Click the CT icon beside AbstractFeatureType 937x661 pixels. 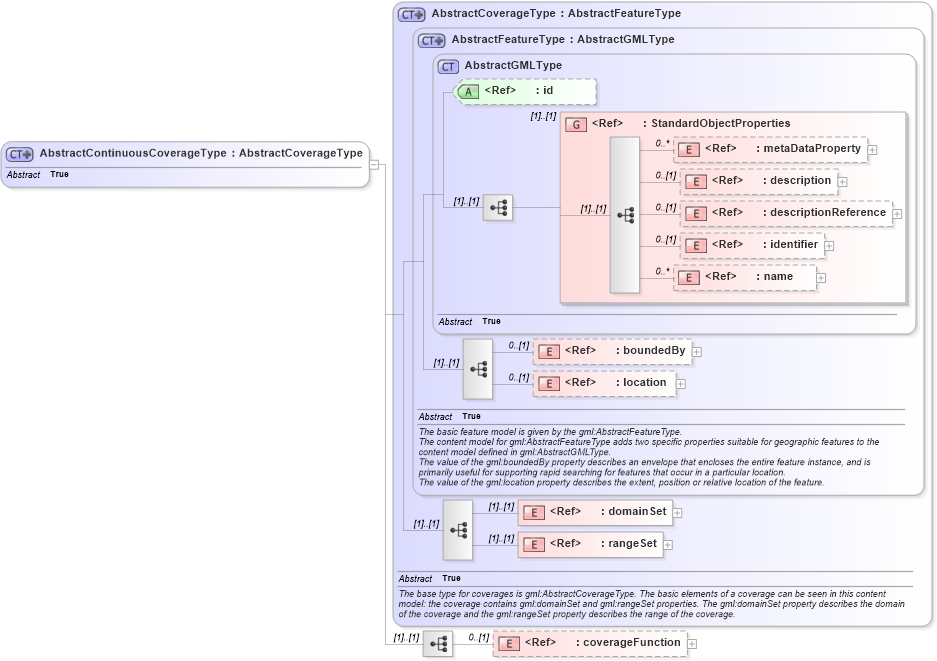[432, 41]
